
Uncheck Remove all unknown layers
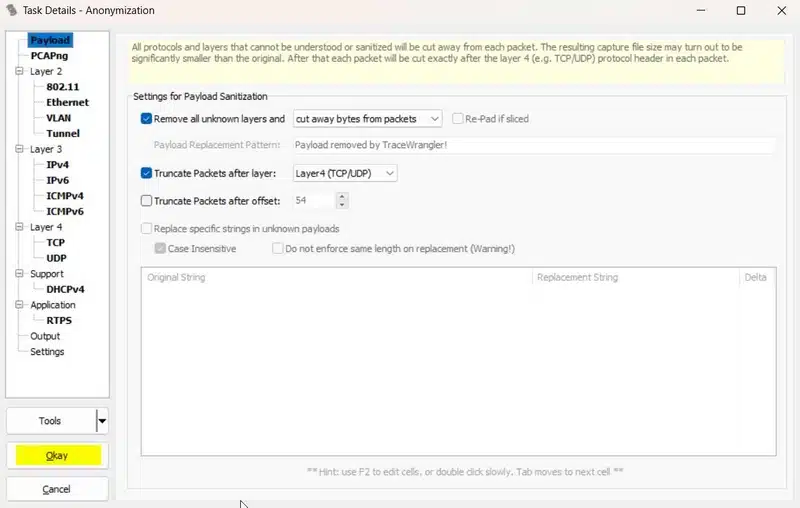146,119
